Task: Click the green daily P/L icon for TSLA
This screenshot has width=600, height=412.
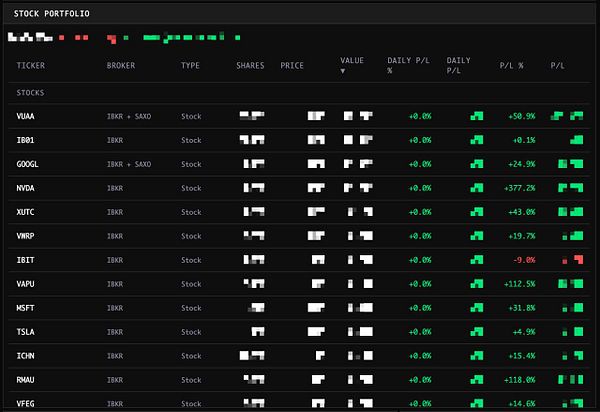Action: pyautogui.click(x=477, y=332)
